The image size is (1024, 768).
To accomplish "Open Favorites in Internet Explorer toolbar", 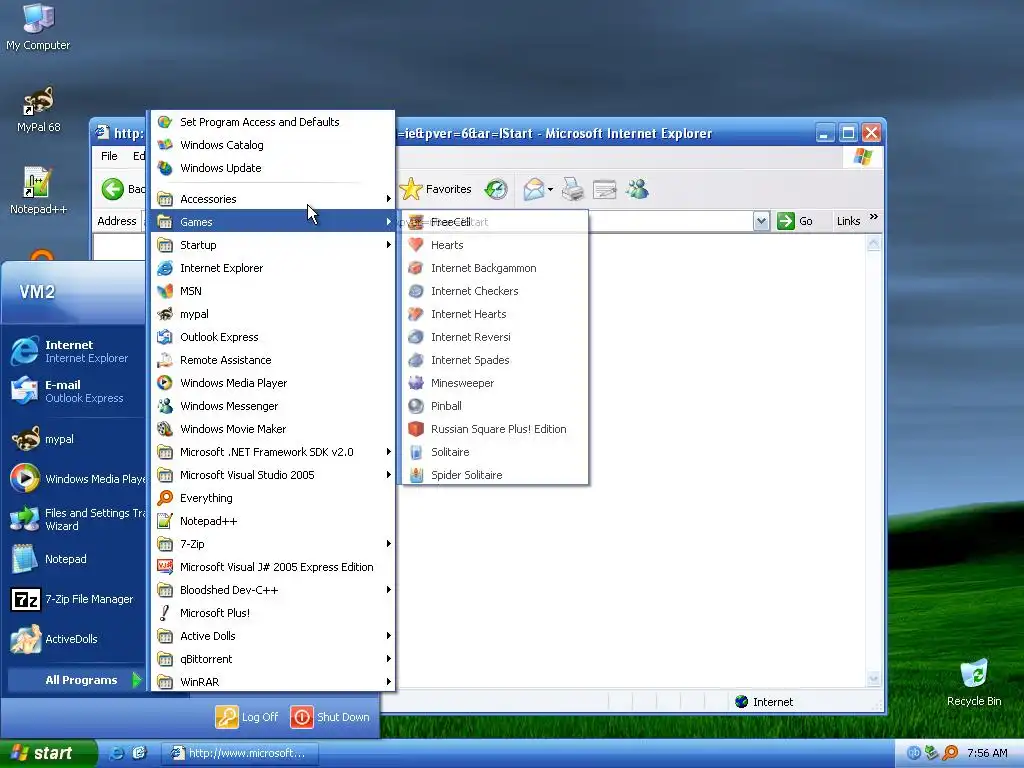I will (436, 189).
